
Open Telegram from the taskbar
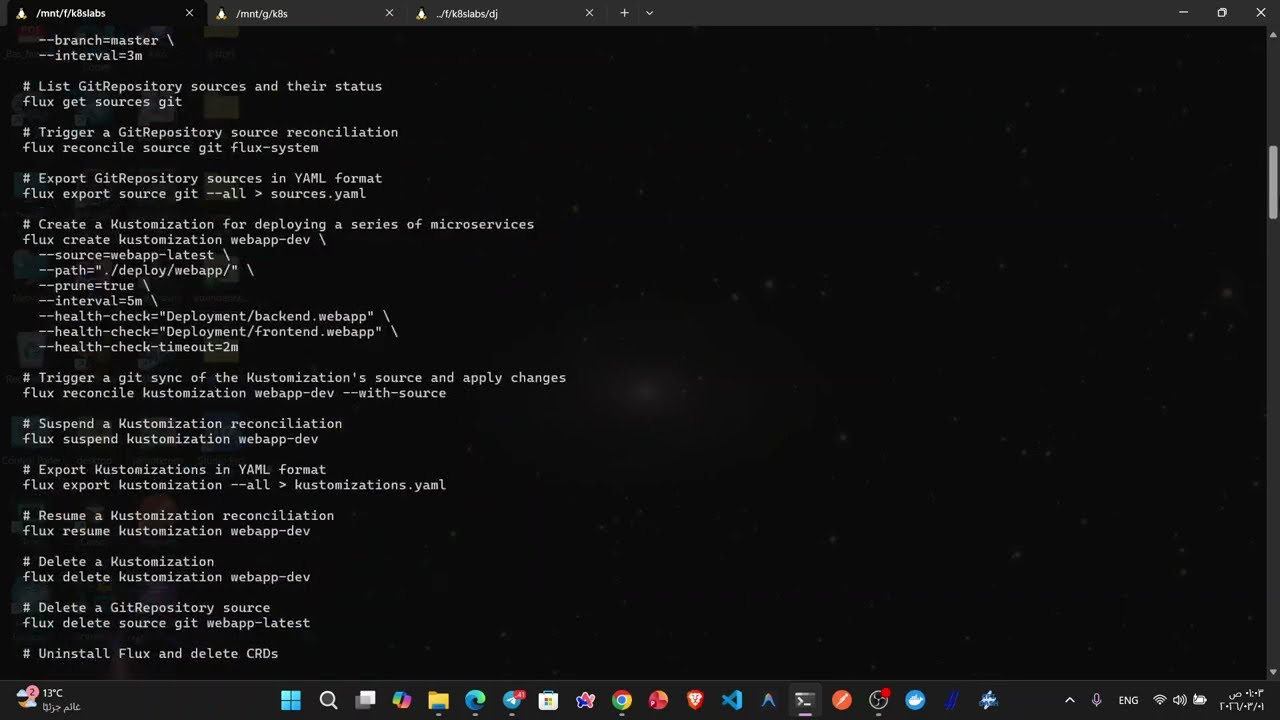(513, 700)
